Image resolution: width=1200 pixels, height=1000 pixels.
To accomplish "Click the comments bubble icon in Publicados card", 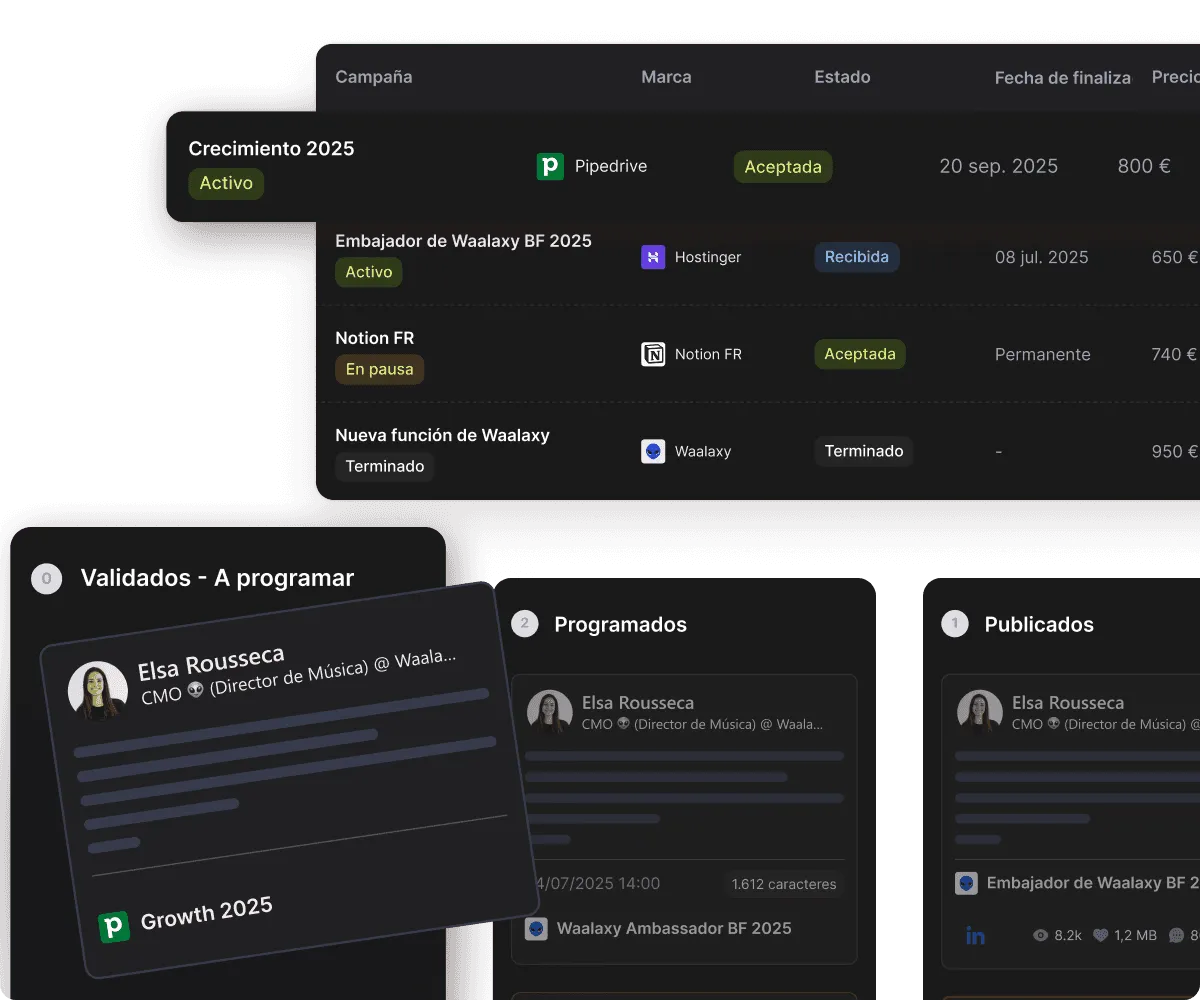I will (1176, 936).
